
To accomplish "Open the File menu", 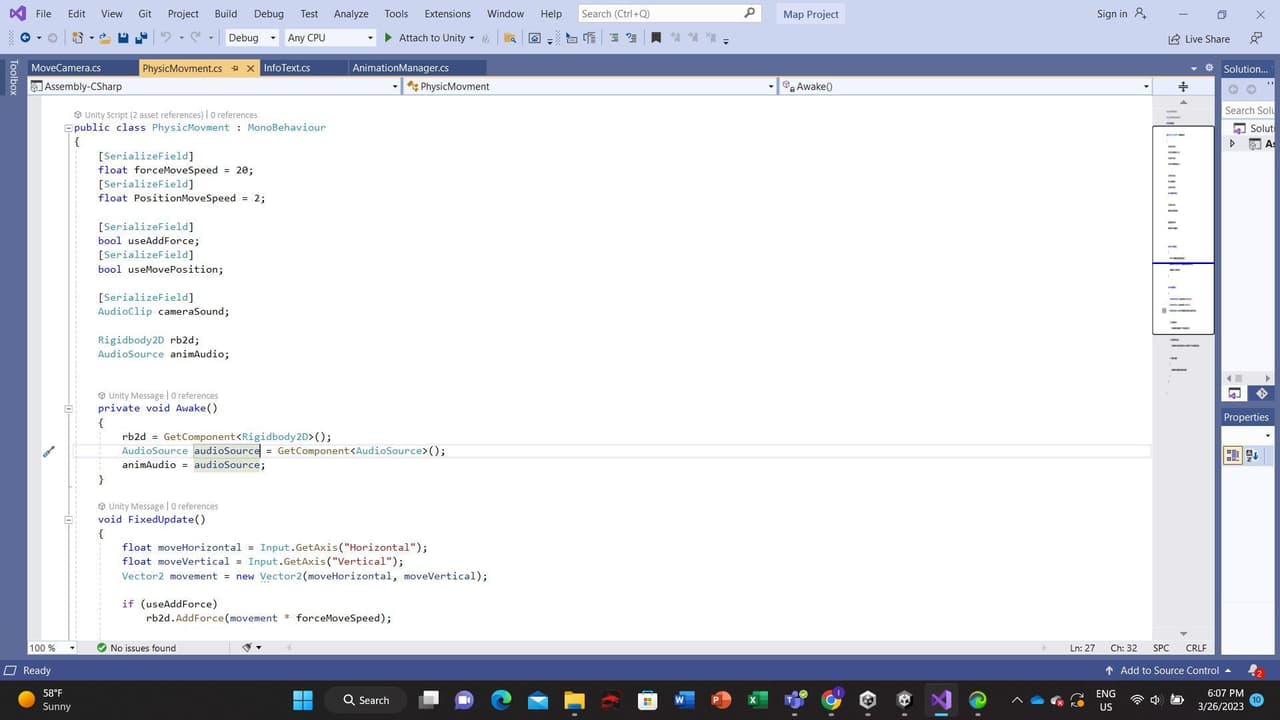I will click(43, 14).
